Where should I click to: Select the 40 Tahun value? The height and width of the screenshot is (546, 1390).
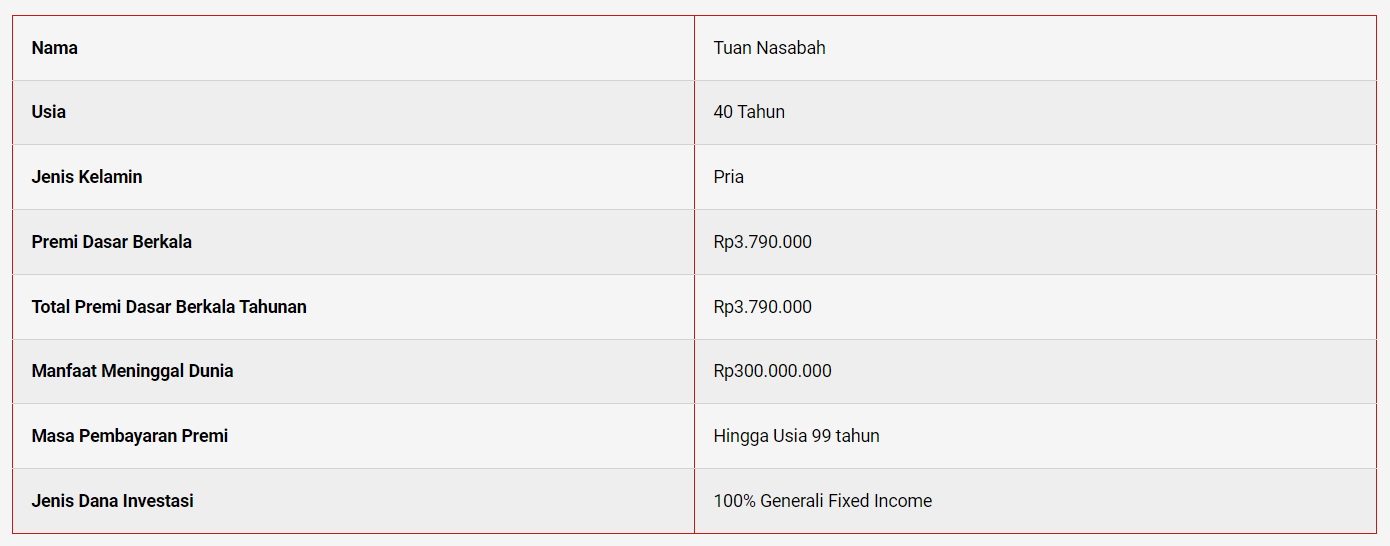pos(749,112)
